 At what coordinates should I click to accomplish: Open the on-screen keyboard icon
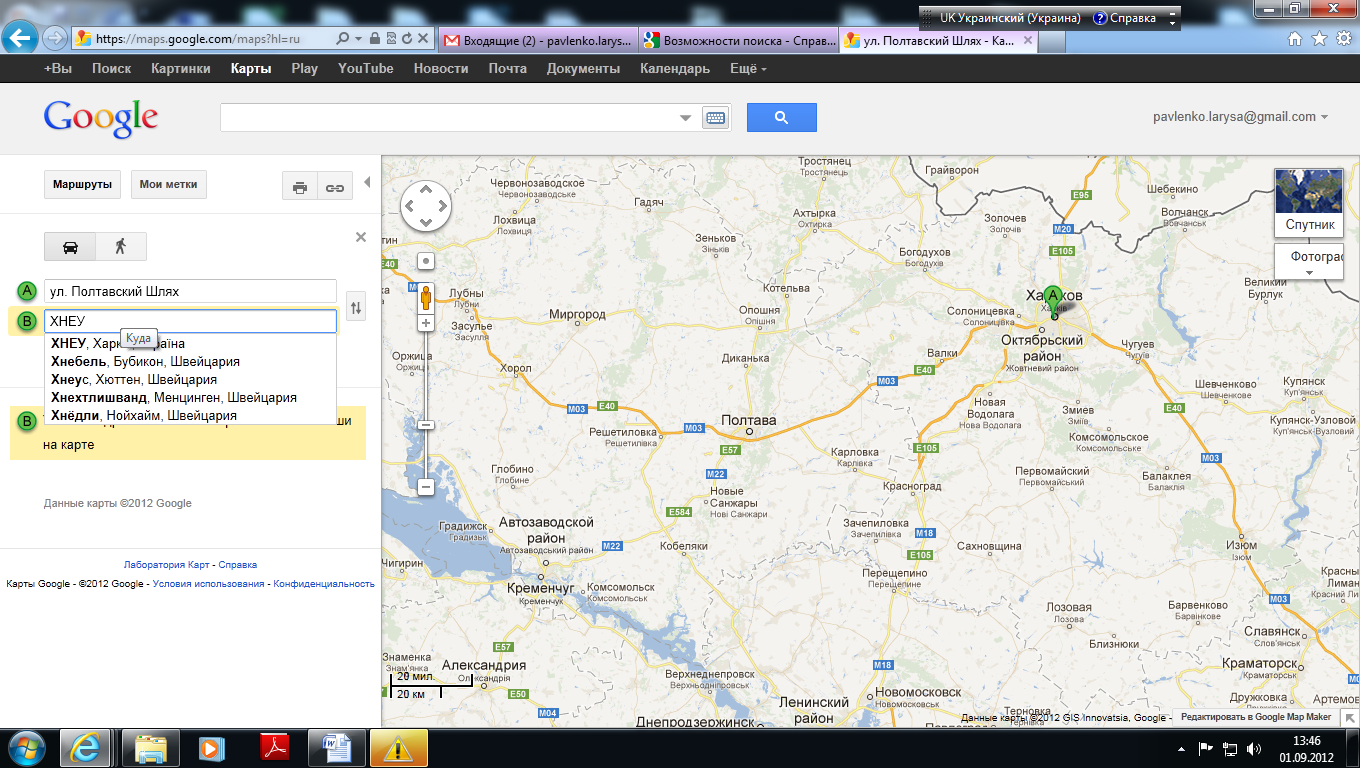coord(715,117)
